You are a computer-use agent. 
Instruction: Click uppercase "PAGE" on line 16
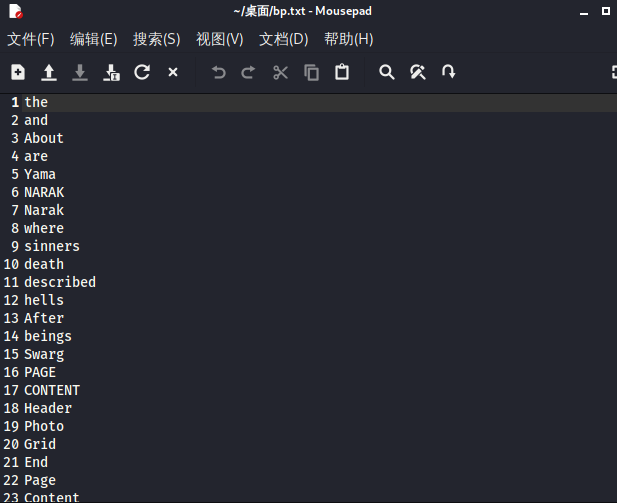pyautogui.click(x=40, y=372)
